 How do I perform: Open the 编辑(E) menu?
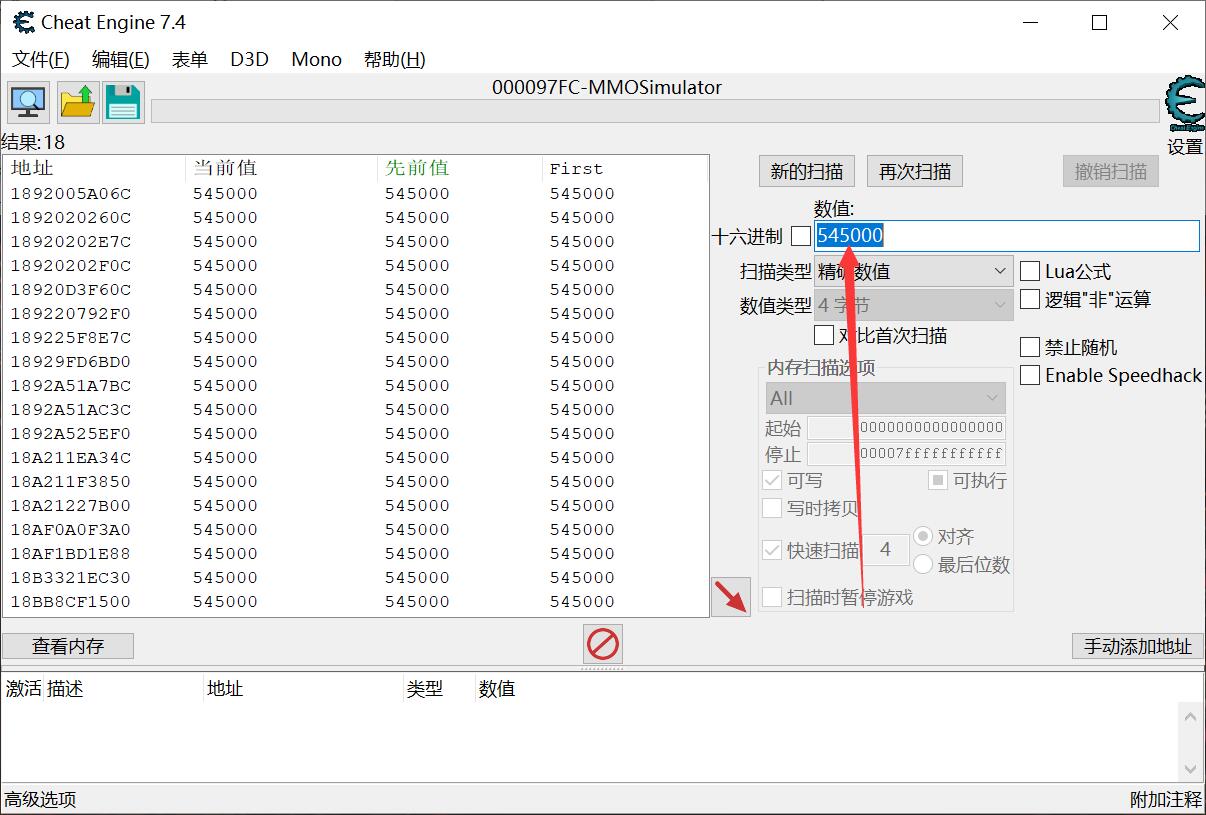tap(120, 59)
